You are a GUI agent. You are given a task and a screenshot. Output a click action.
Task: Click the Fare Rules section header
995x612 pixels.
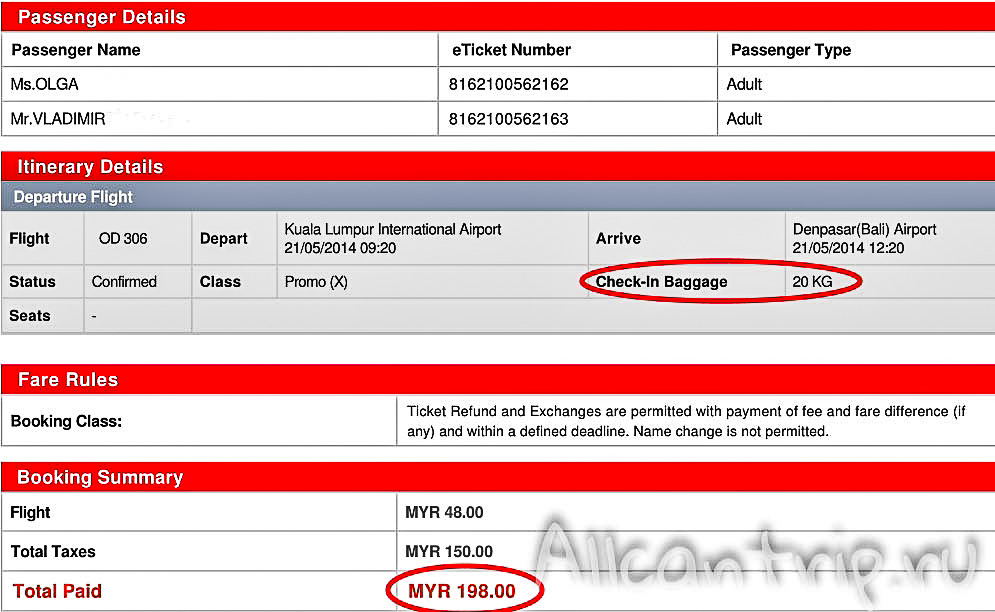(x=68, y=380)
